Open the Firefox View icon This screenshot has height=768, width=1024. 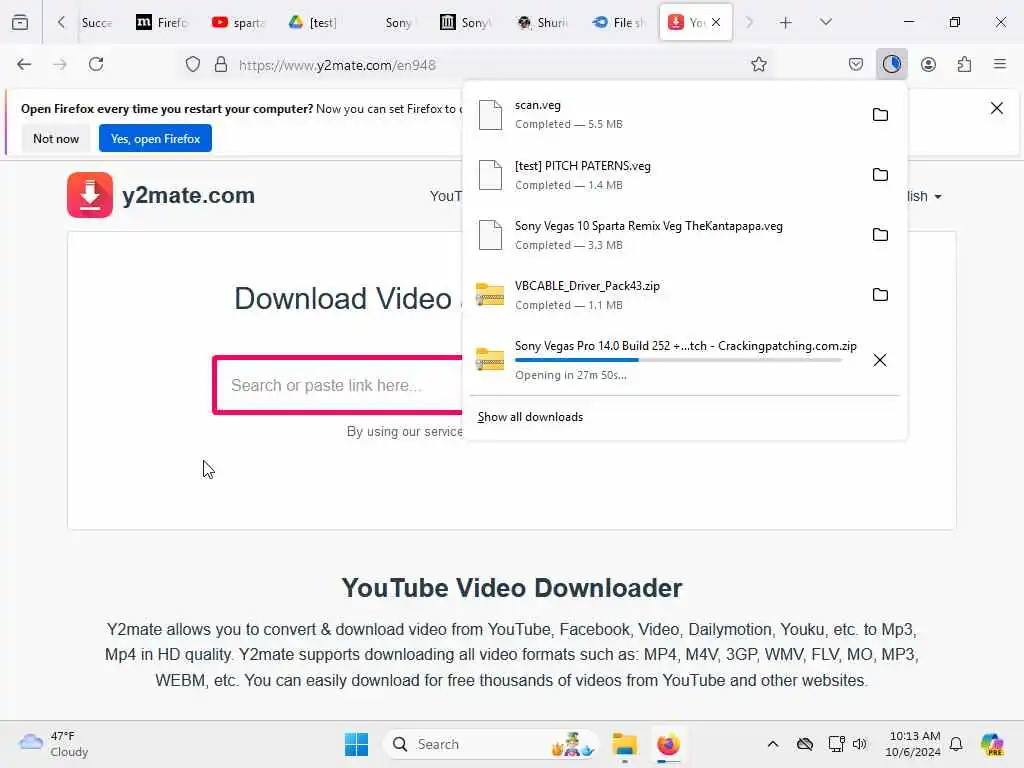20,22
